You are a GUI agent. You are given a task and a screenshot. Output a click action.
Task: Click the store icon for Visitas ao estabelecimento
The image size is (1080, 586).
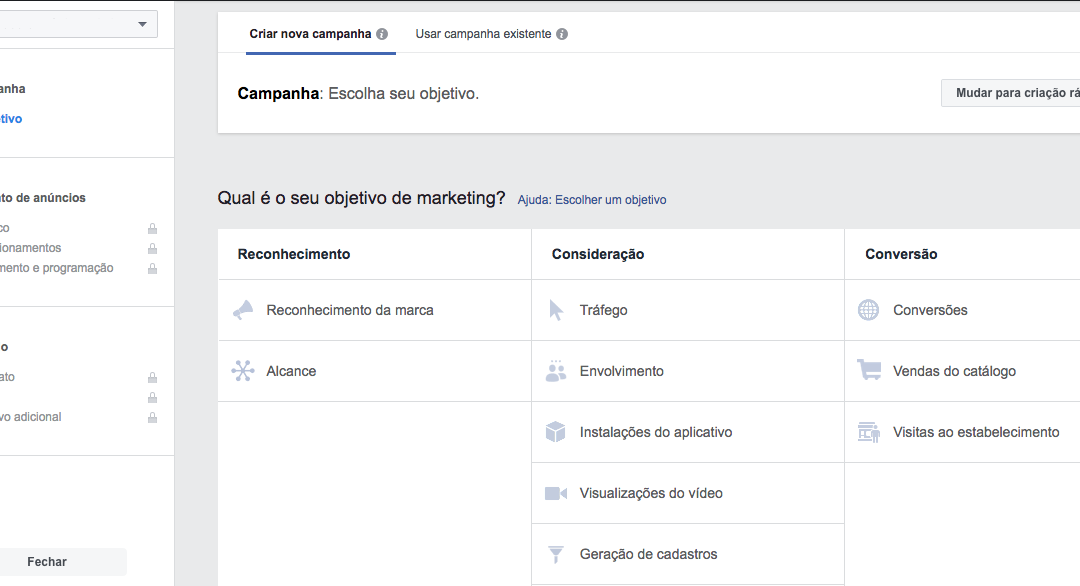click(869, 432)
